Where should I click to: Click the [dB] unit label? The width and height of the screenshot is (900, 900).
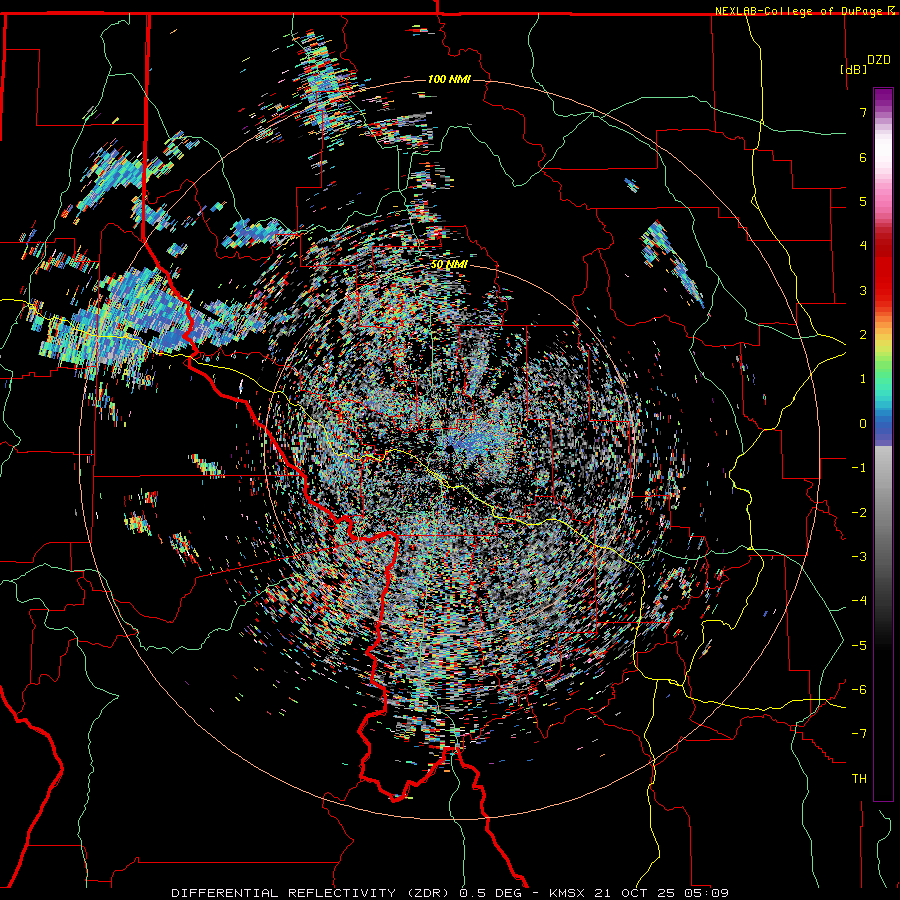[x=854, y=69]
